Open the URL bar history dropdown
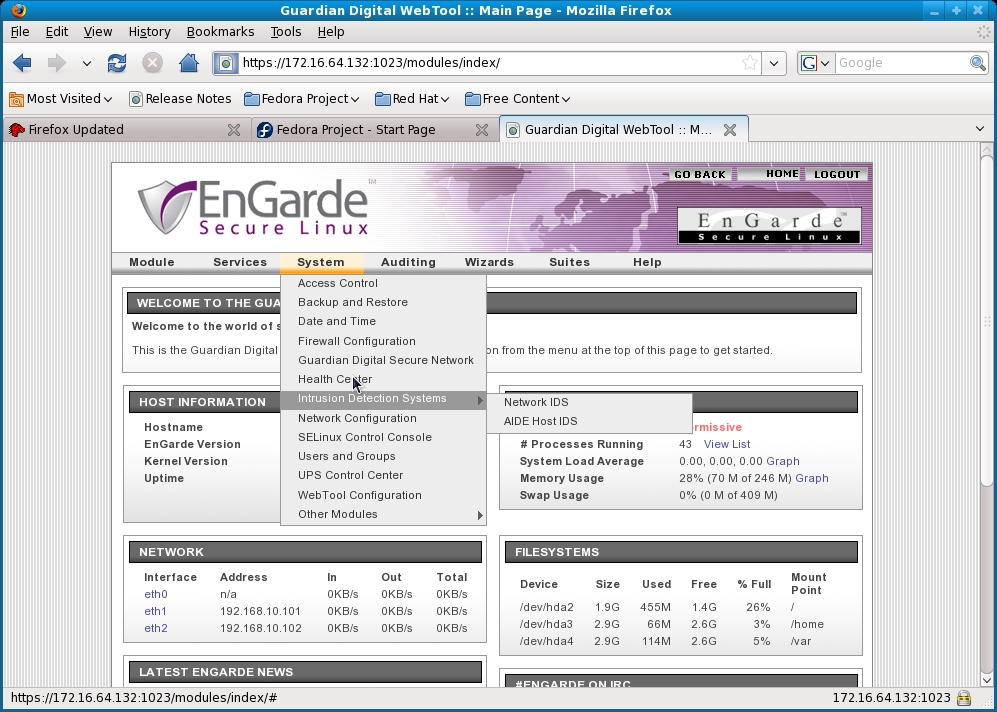997x712 pixels. (x=774, y=63)
